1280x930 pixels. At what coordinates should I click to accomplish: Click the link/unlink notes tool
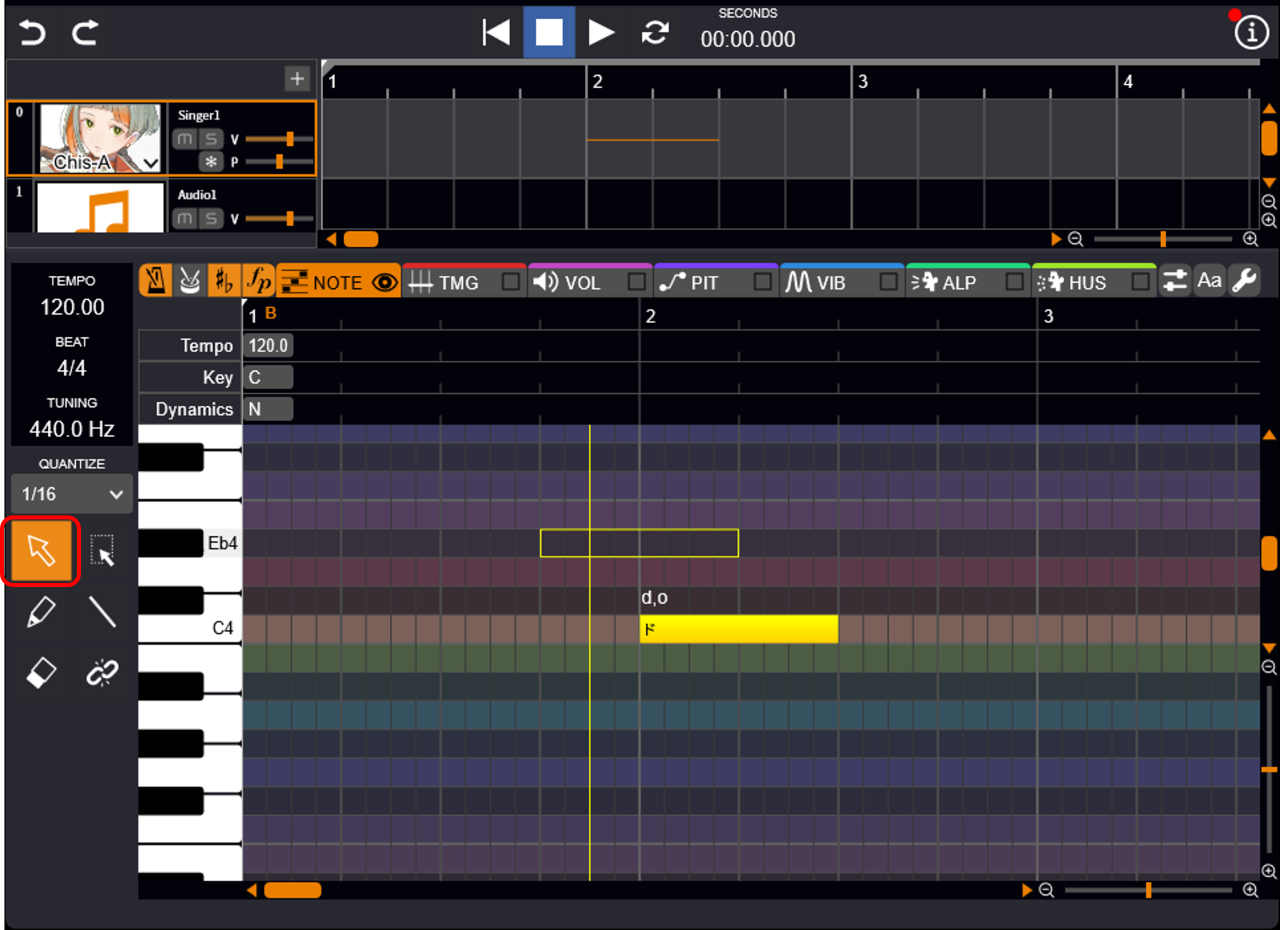(102, 674)
